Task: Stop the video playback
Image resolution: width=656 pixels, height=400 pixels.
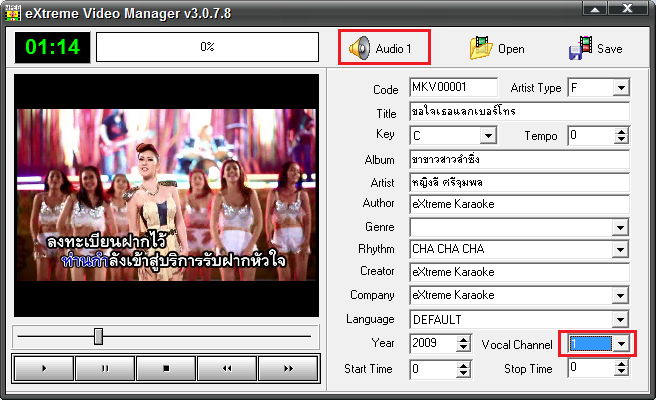Action: (166, 368)
